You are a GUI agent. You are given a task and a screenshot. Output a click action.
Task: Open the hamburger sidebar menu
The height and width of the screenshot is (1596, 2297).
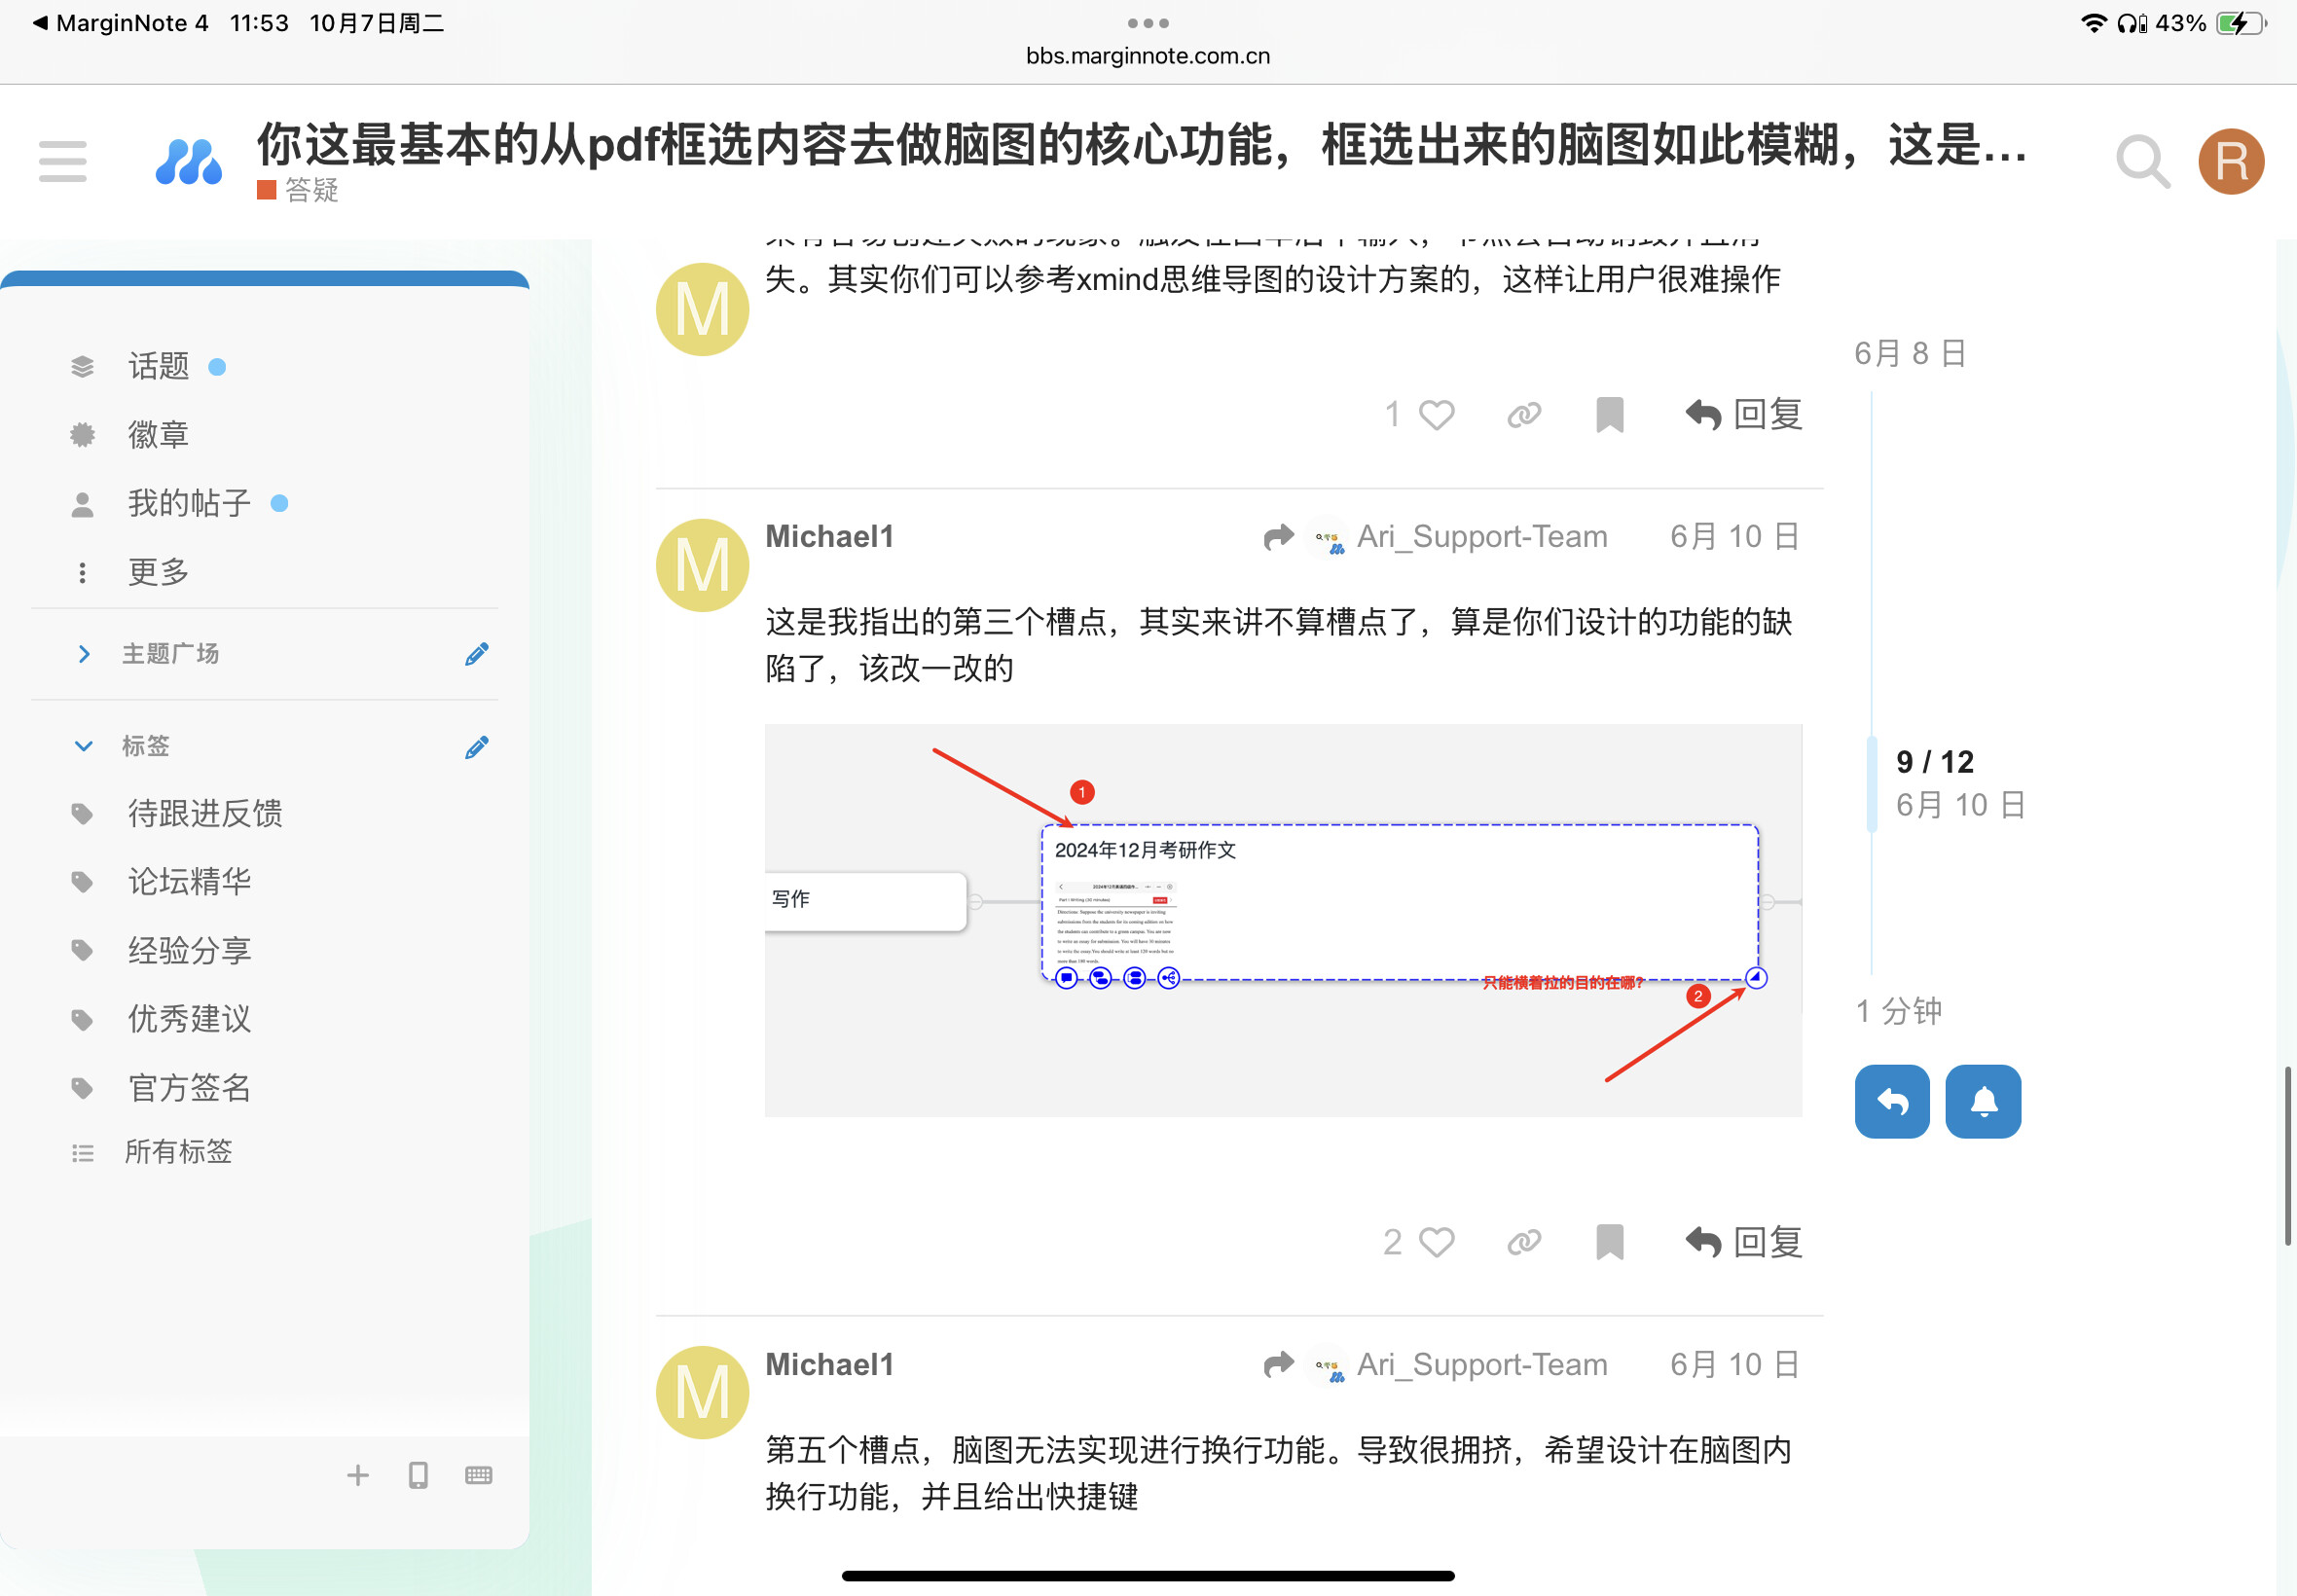(62, 161)
